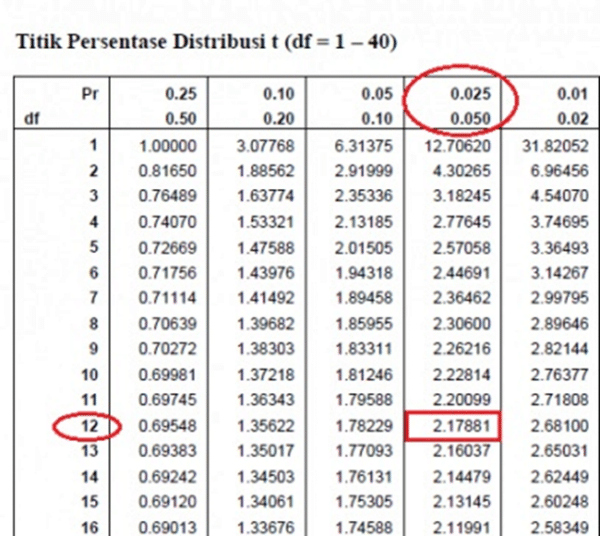Select the circled df 12 row label

90,427
